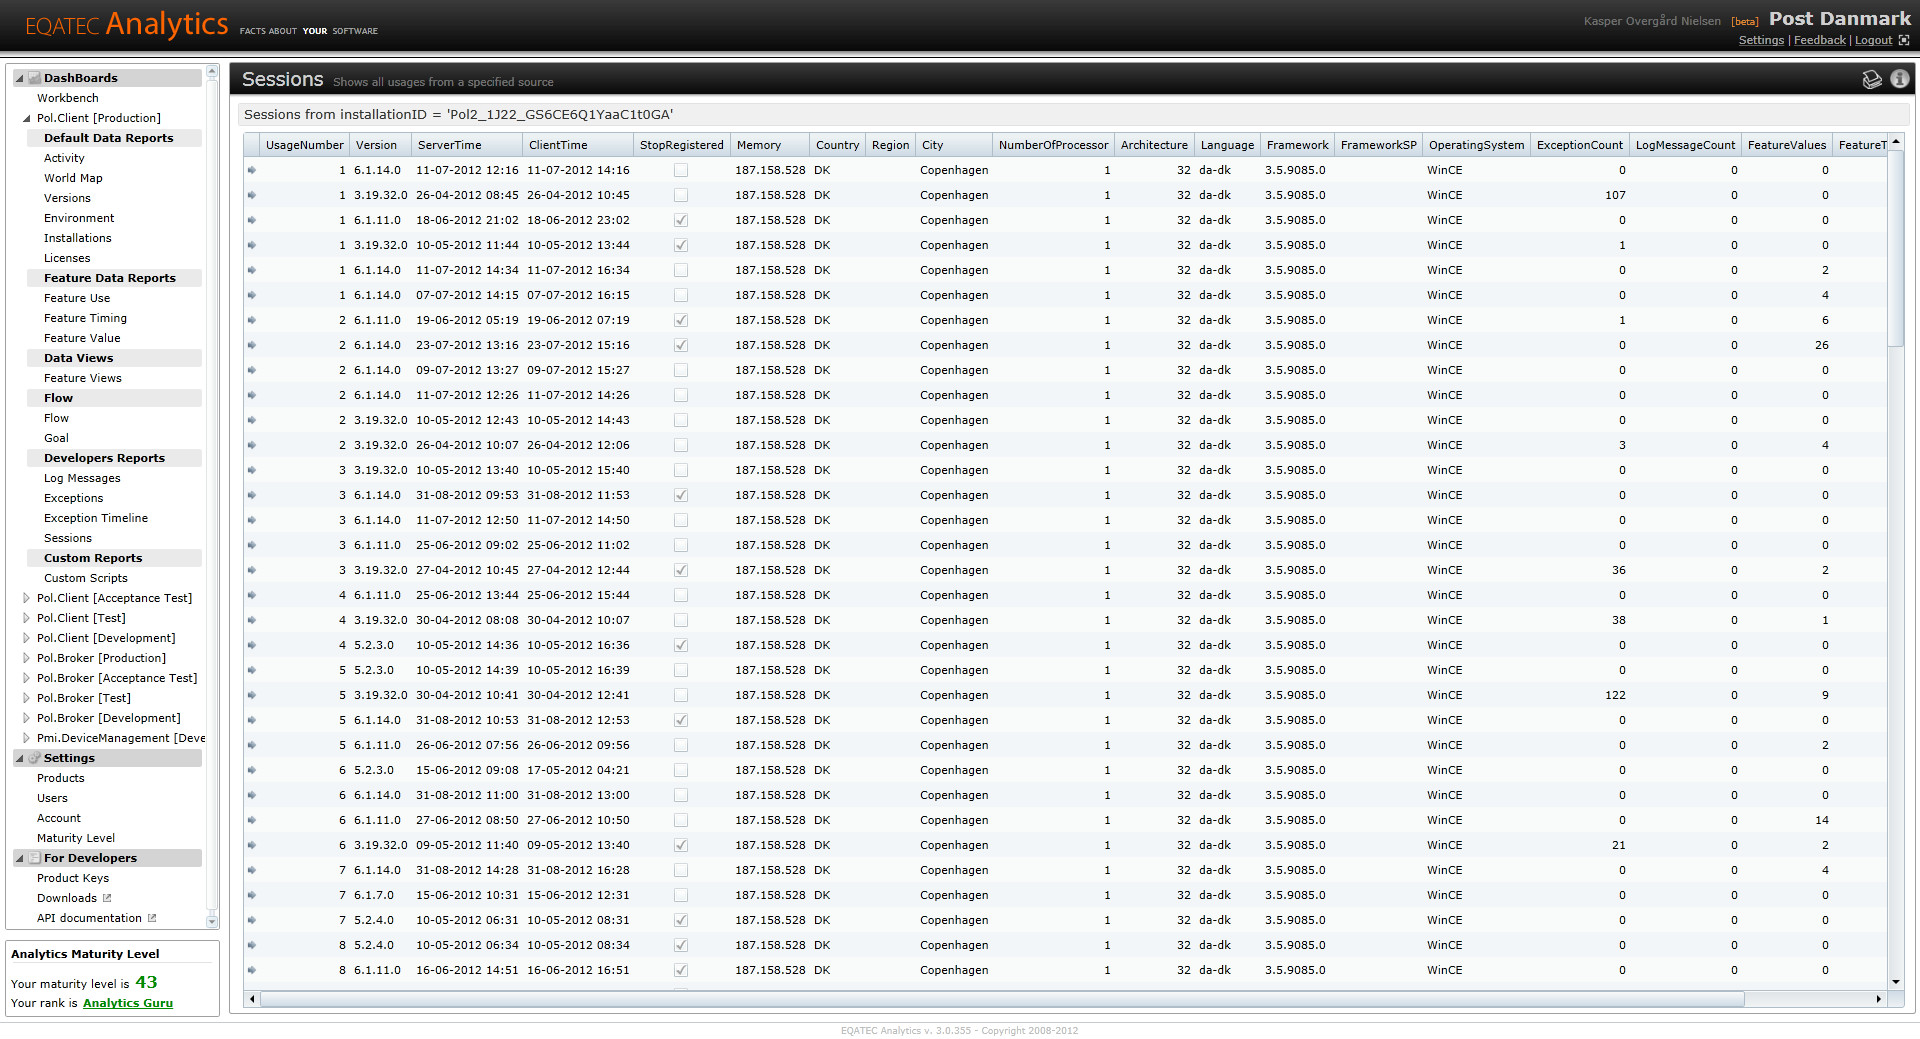
Task: Sort by ExceptionCount column header
Action: (x=1579, y=145)
